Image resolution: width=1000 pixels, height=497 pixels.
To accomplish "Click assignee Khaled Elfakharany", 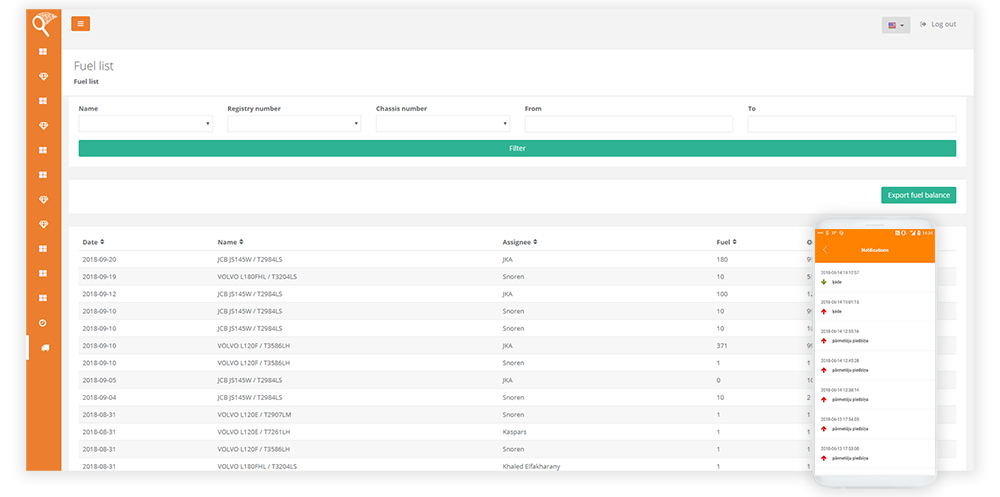I will pos(531,466).
